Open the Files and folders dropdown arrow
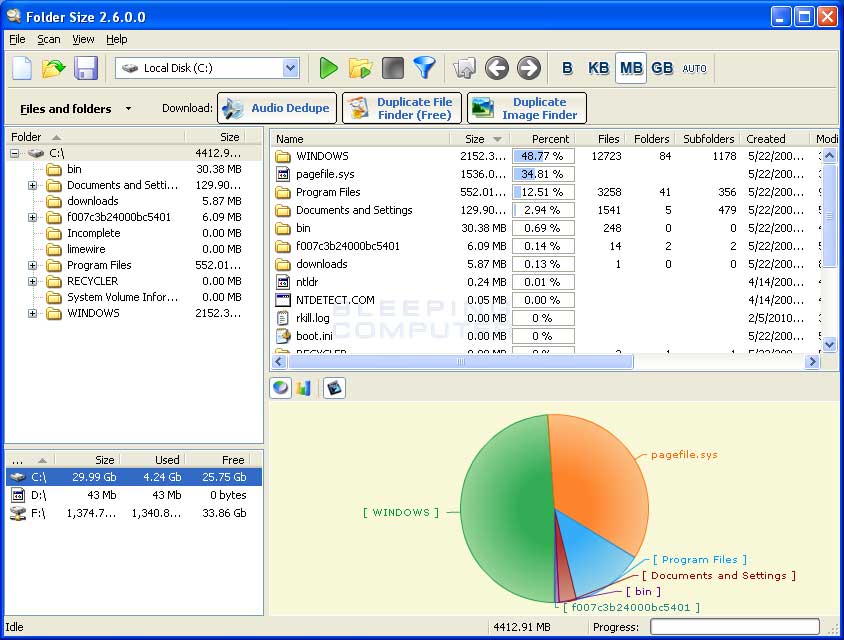 point(128,109)
